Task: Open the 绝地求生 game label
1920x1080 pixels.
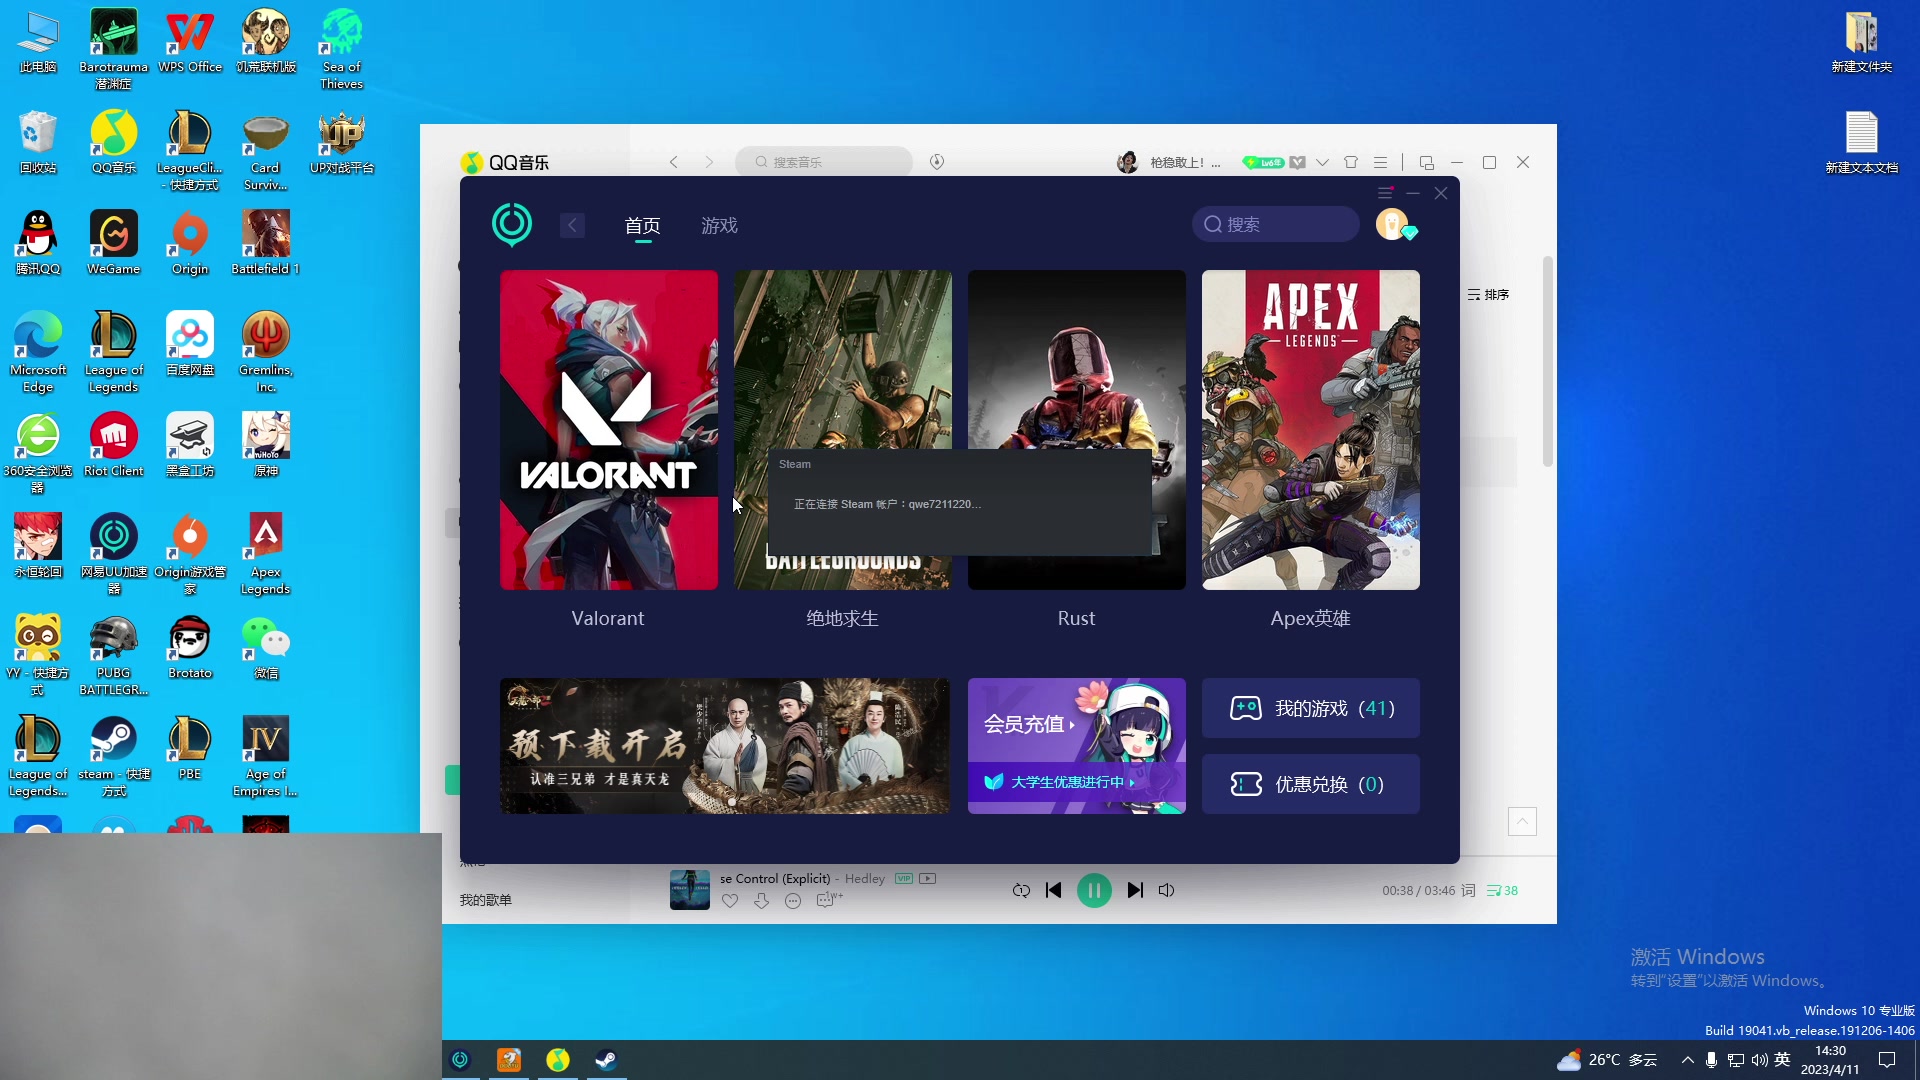Action: point(842,619)
